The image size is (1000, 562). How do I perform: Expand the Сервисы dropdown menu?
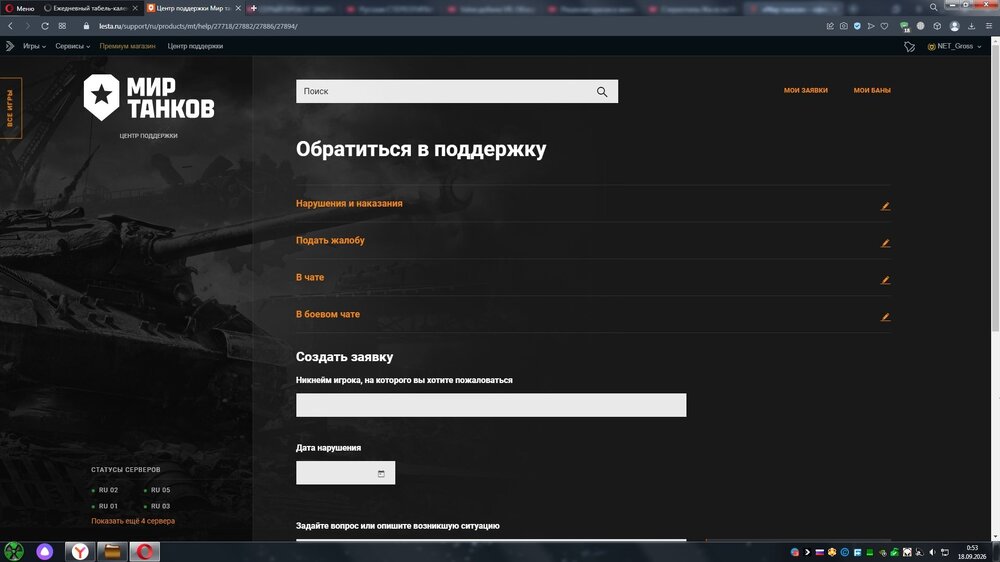[72, 46]
